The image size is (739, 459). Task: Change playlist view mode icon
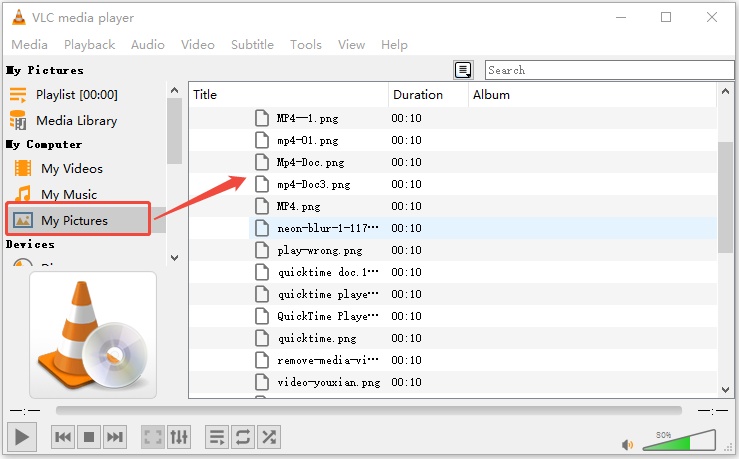(463, 70)
